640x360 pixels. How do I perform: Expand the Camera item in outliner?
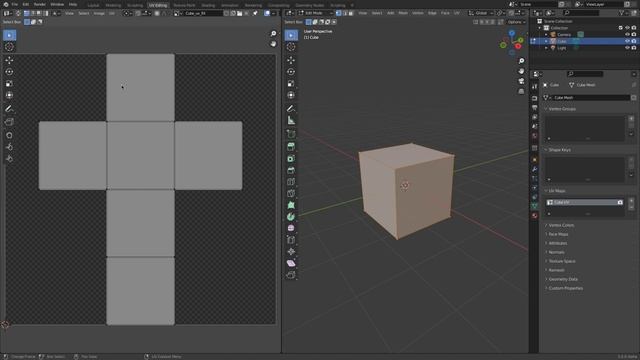click(x=546, y=35)
